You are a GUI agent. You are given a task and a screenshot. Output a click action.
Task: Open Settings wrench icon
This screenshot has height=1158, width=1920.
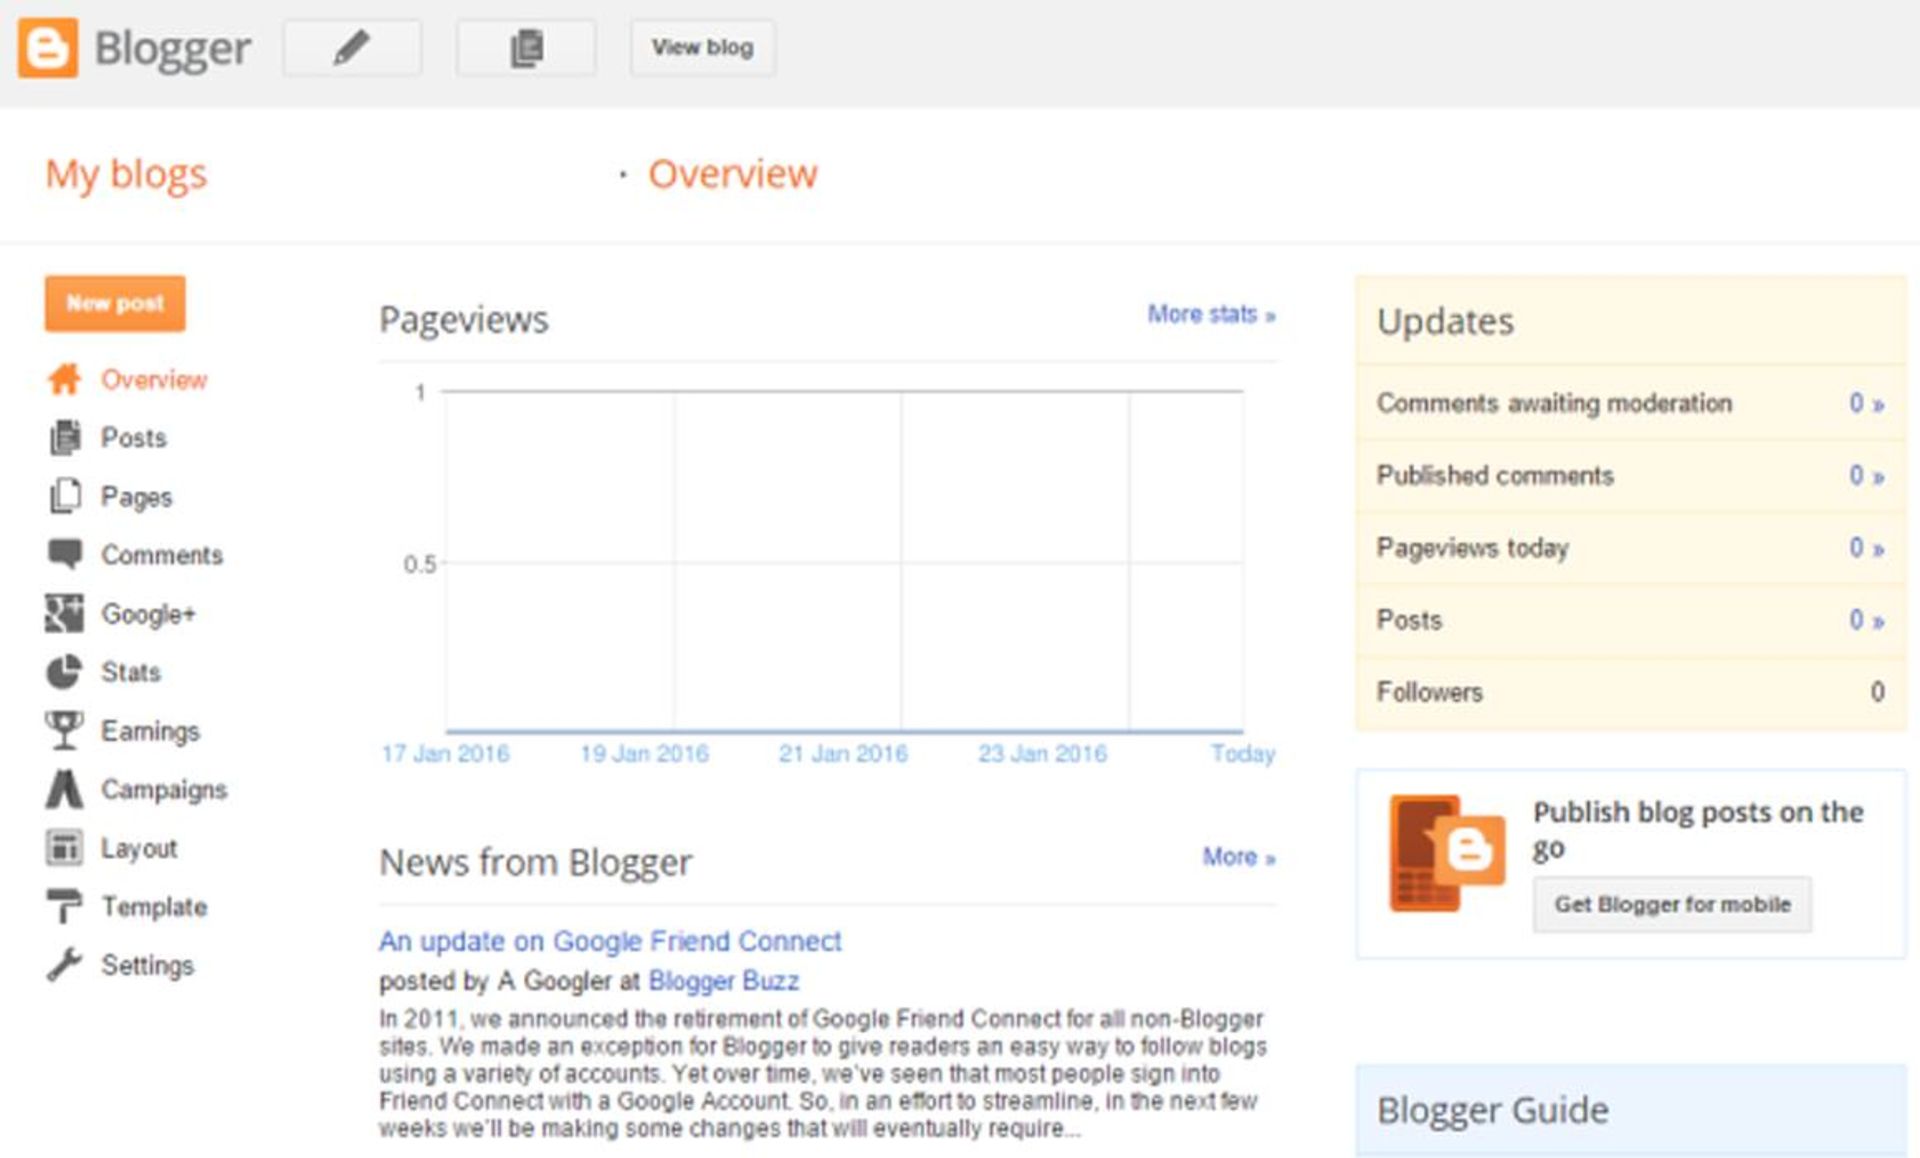tap(64, 965)
